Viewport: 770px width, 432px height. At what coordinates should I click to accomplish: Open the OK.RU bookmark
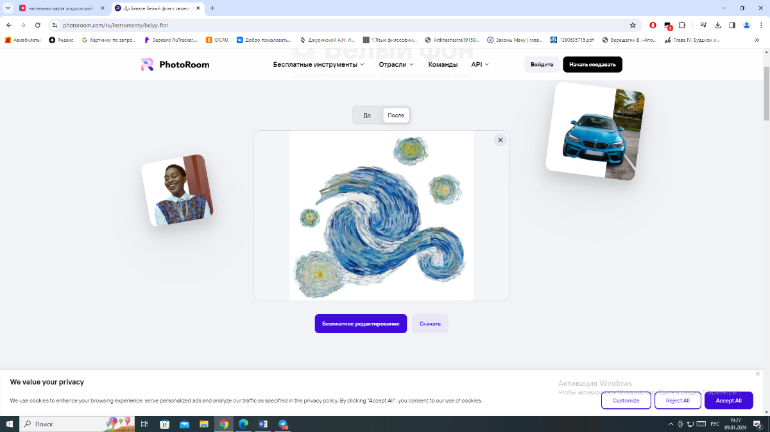pyautogui.click(x=217, y=40)
